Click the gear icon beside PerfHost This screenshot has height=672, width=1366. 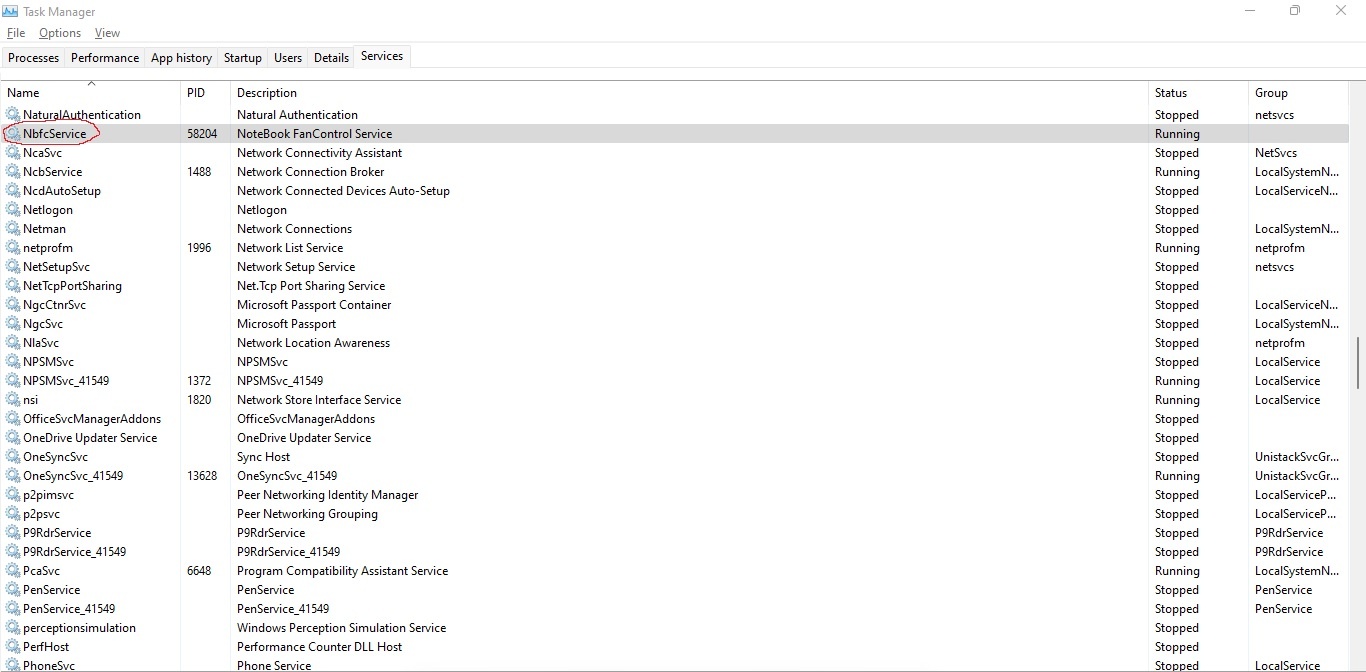coord(13,646)
